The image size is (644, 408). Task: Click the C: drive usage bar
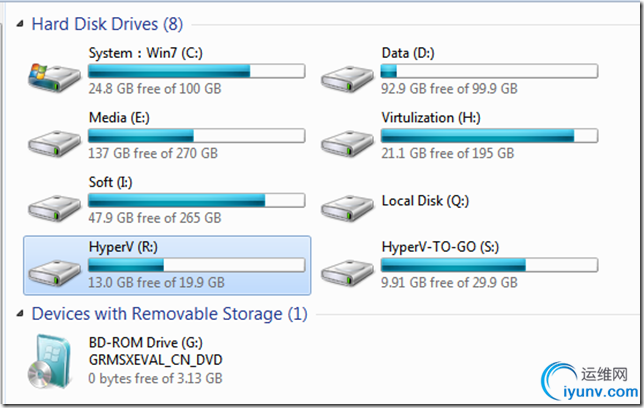pos(196,71)
